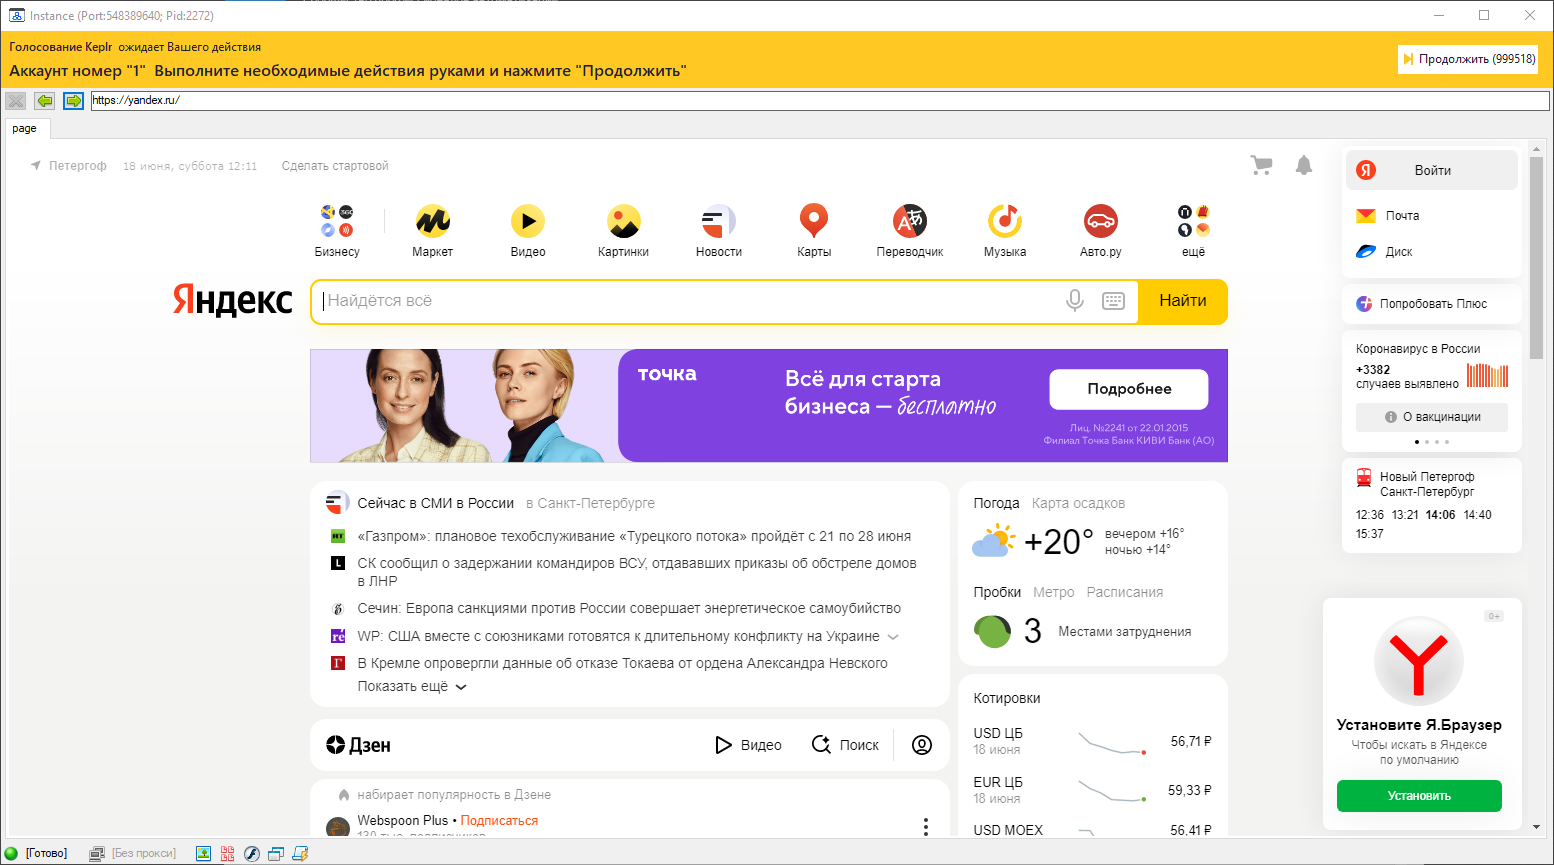The width and height of the screenshot is (1554, 865).
Task: Open the Метро tab
Action: coord(1054,592)
